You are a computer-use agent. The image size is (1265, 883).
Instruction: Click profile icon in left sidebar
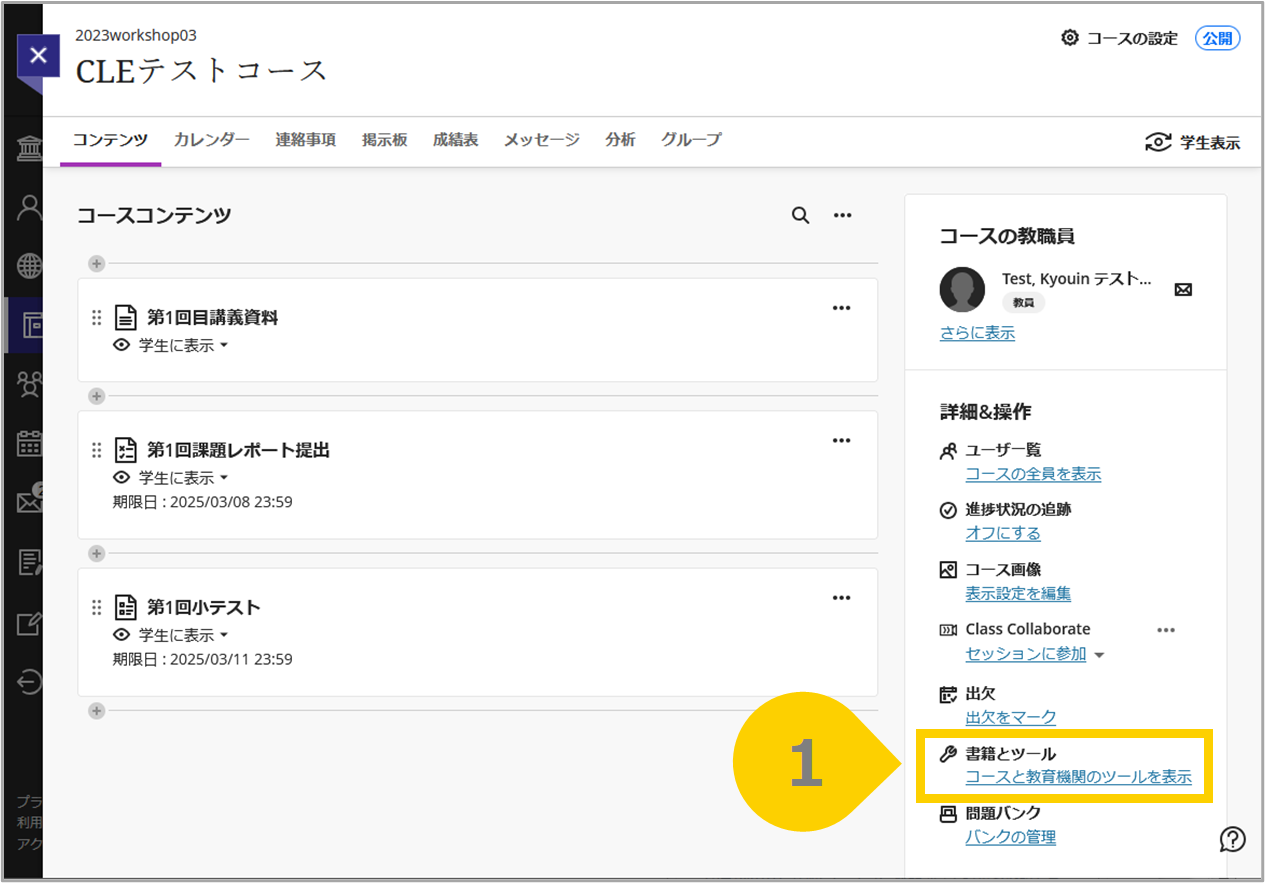click(30, 208)
